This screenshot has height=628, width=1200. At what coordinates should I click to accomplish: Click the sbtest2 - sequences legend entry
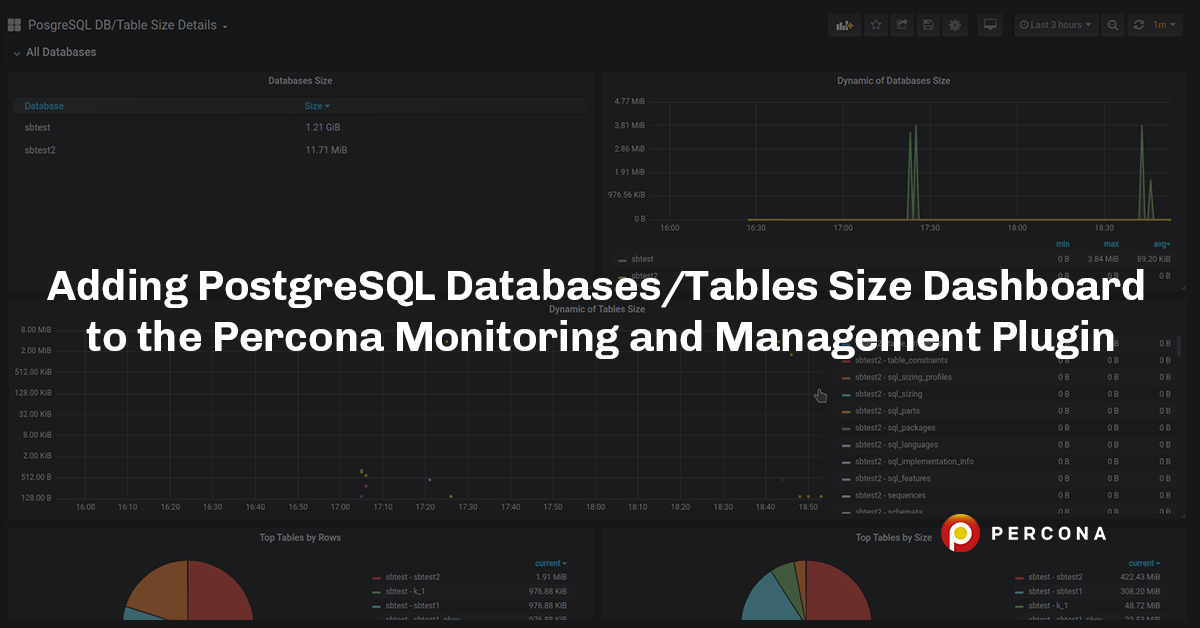click(890, 496)
